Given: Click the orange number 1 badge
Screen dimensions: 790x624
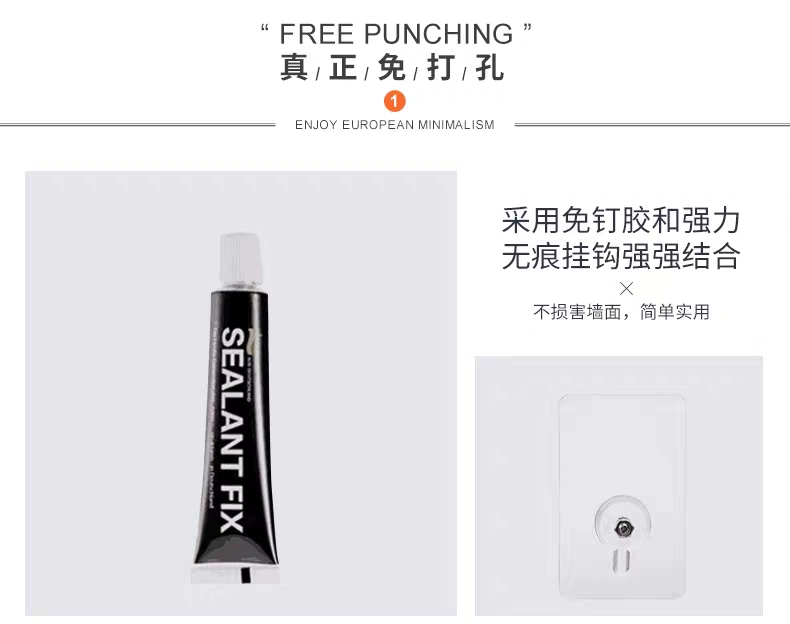Looking at the screenshot, I should pos(394,101).
